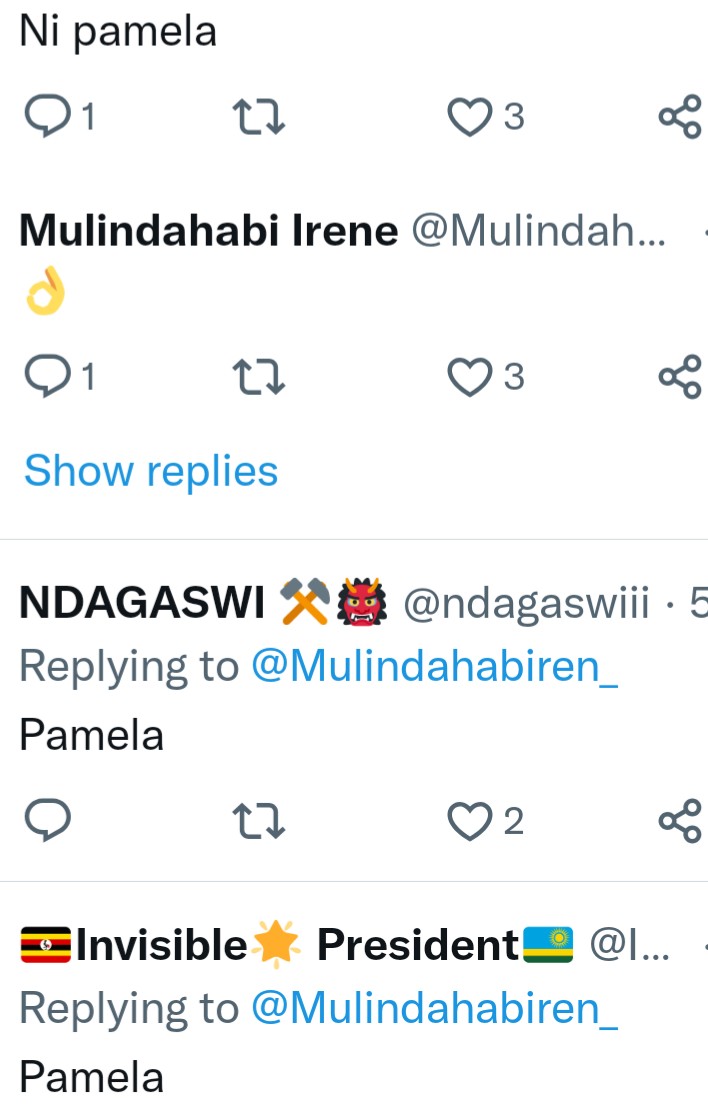The width and height of the screenshot is (708, 1108).
Task: Open NDAGASWI's profile name
Action: (x=142, y=603)
